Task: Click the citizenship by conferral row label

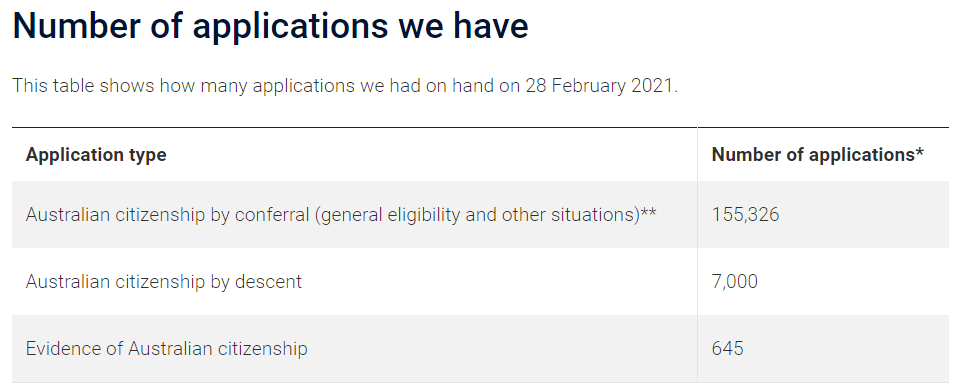Action: pos(341,215)
